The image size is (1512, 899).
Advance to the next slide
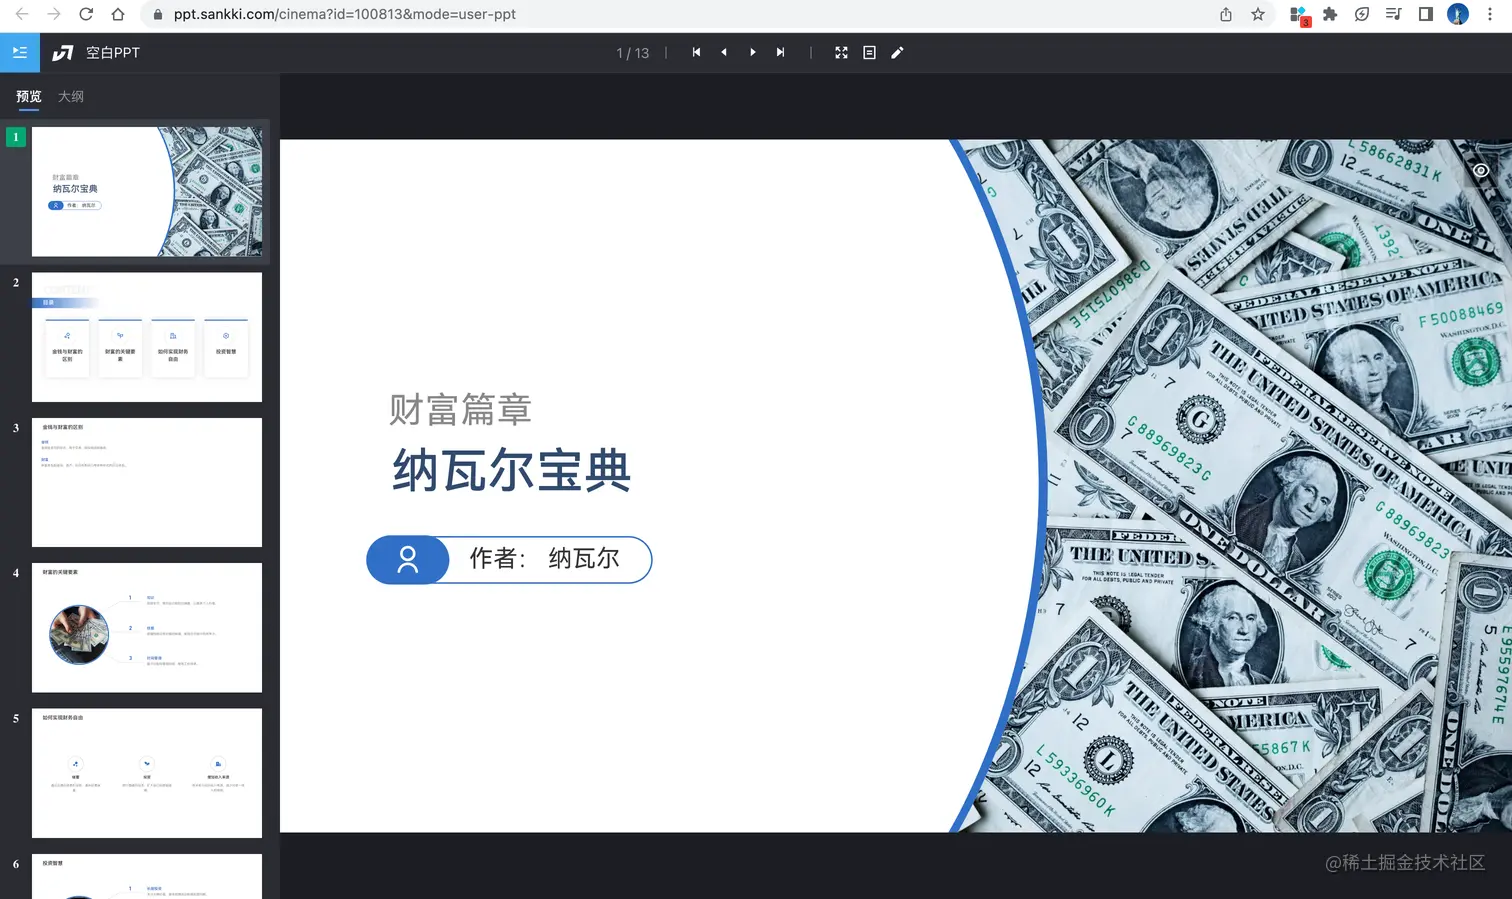pos(753,52)
